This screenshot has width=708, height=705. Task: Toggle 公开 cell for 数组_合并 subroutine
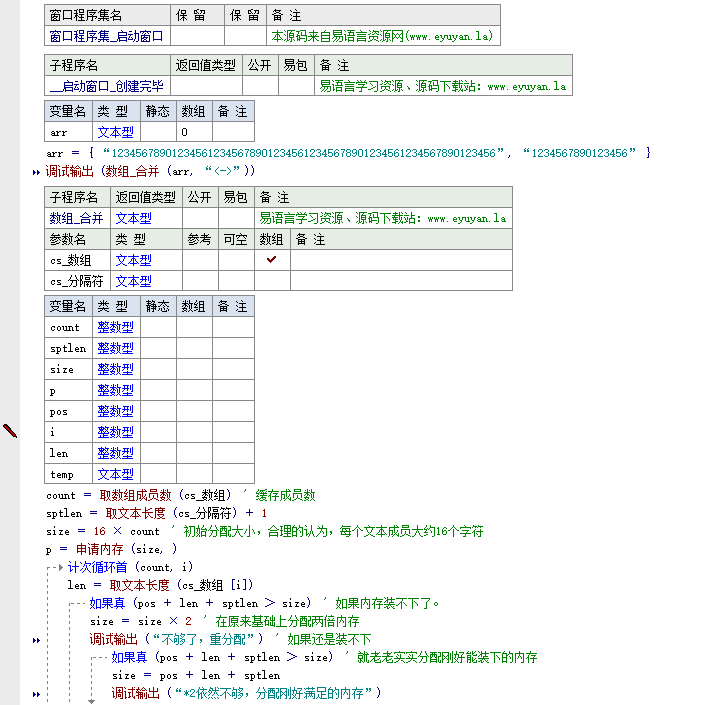tap(200, 218)
